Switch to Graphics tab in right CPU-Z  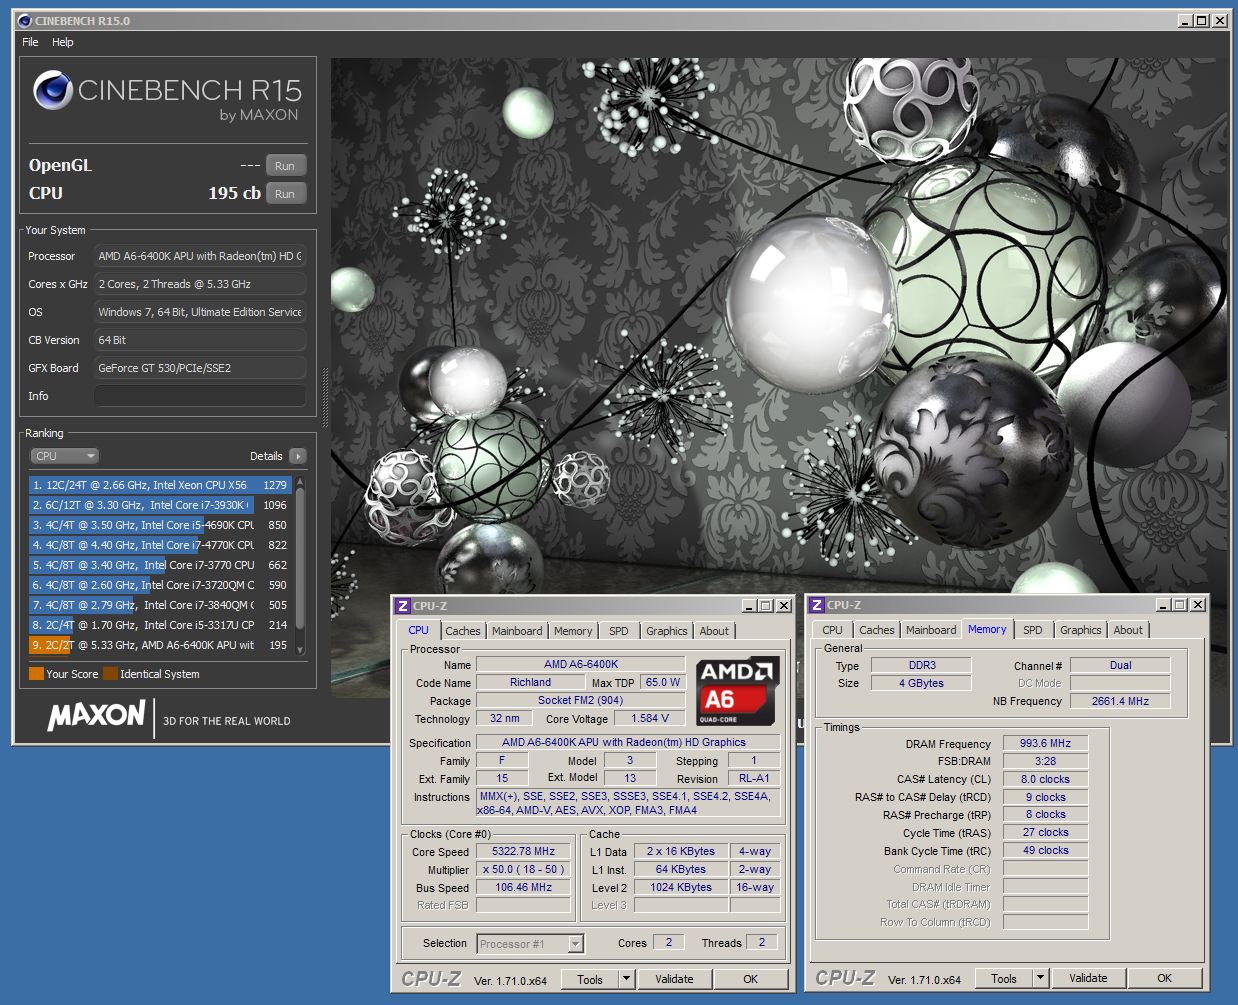point(1080,630)
